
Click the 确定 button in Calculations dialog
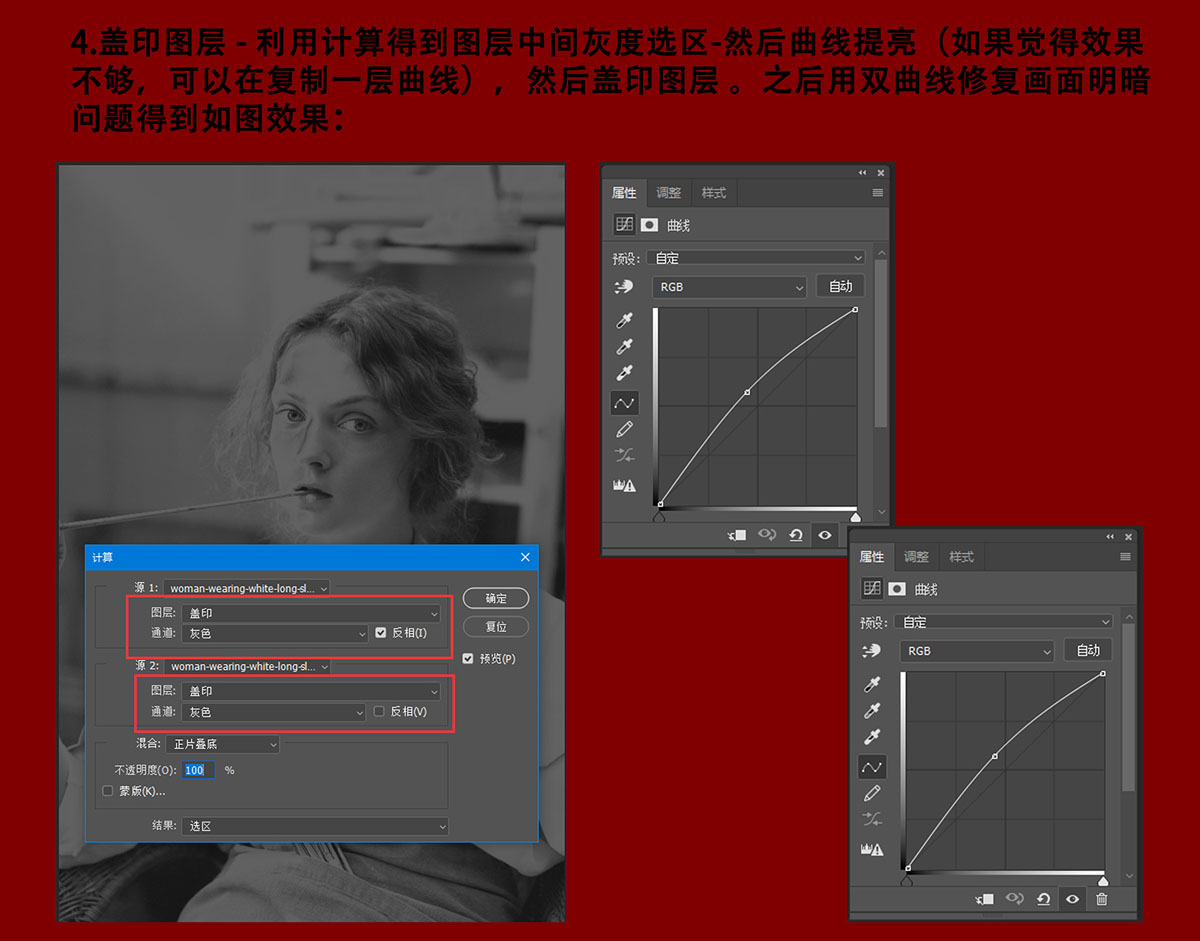pyautogui.click(x=496, y=598)
